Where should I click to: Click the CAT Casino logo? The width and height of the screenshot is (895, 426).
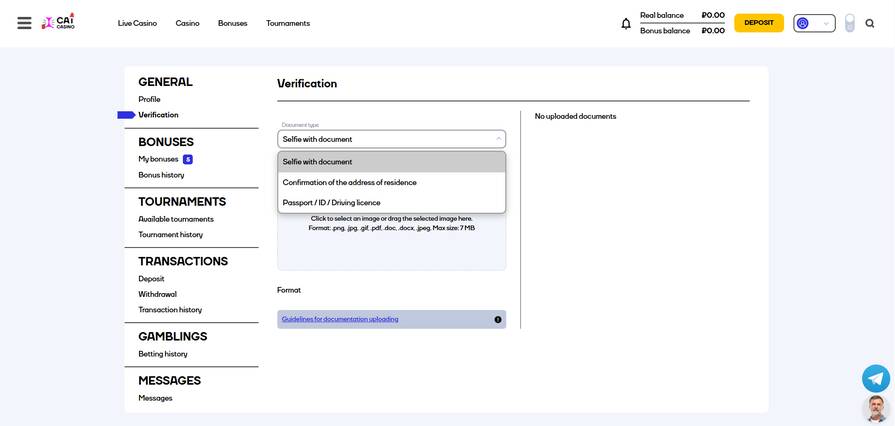(x=59, y=22)
